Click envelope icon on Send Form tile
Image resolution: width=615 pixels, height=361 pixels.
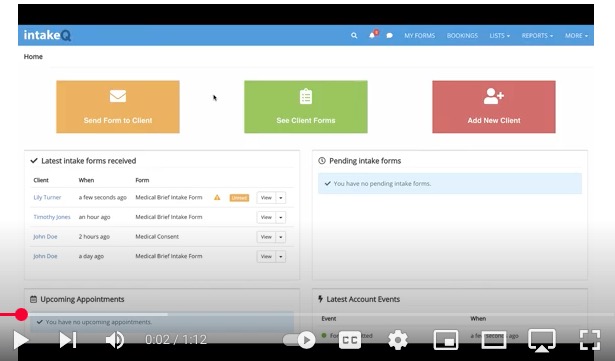(118, 96)
